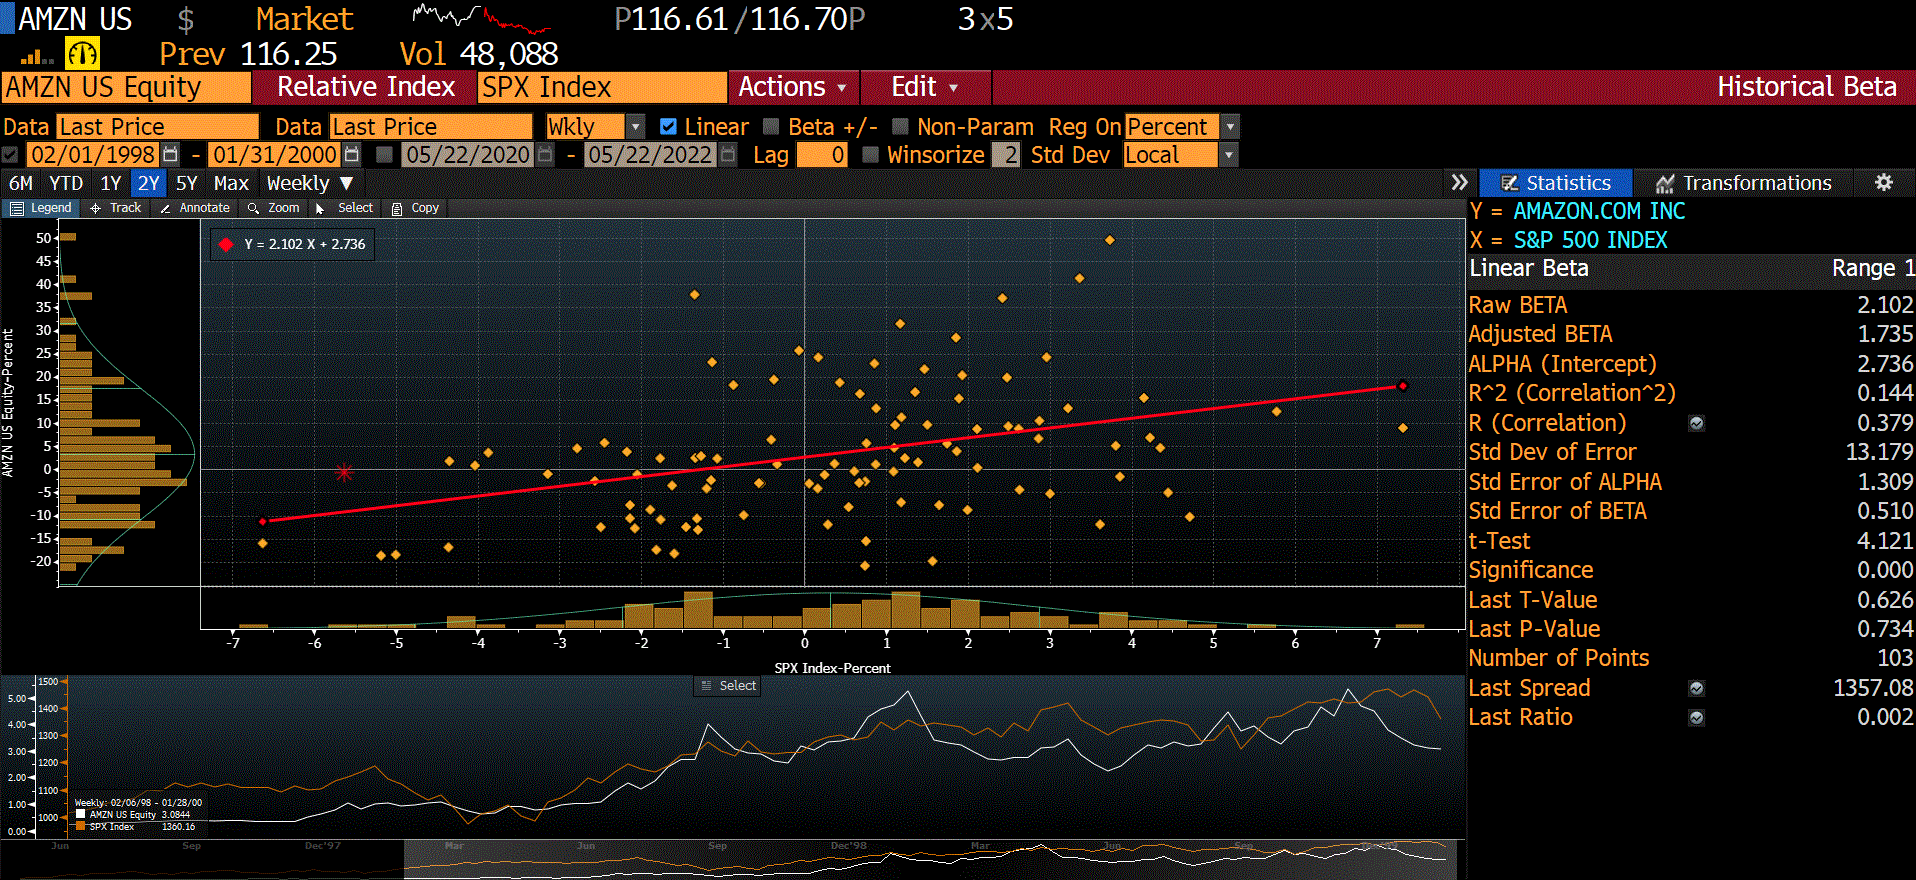Select the Max range tab
This screenshot has width=1916, height=880.
(231, 183)
